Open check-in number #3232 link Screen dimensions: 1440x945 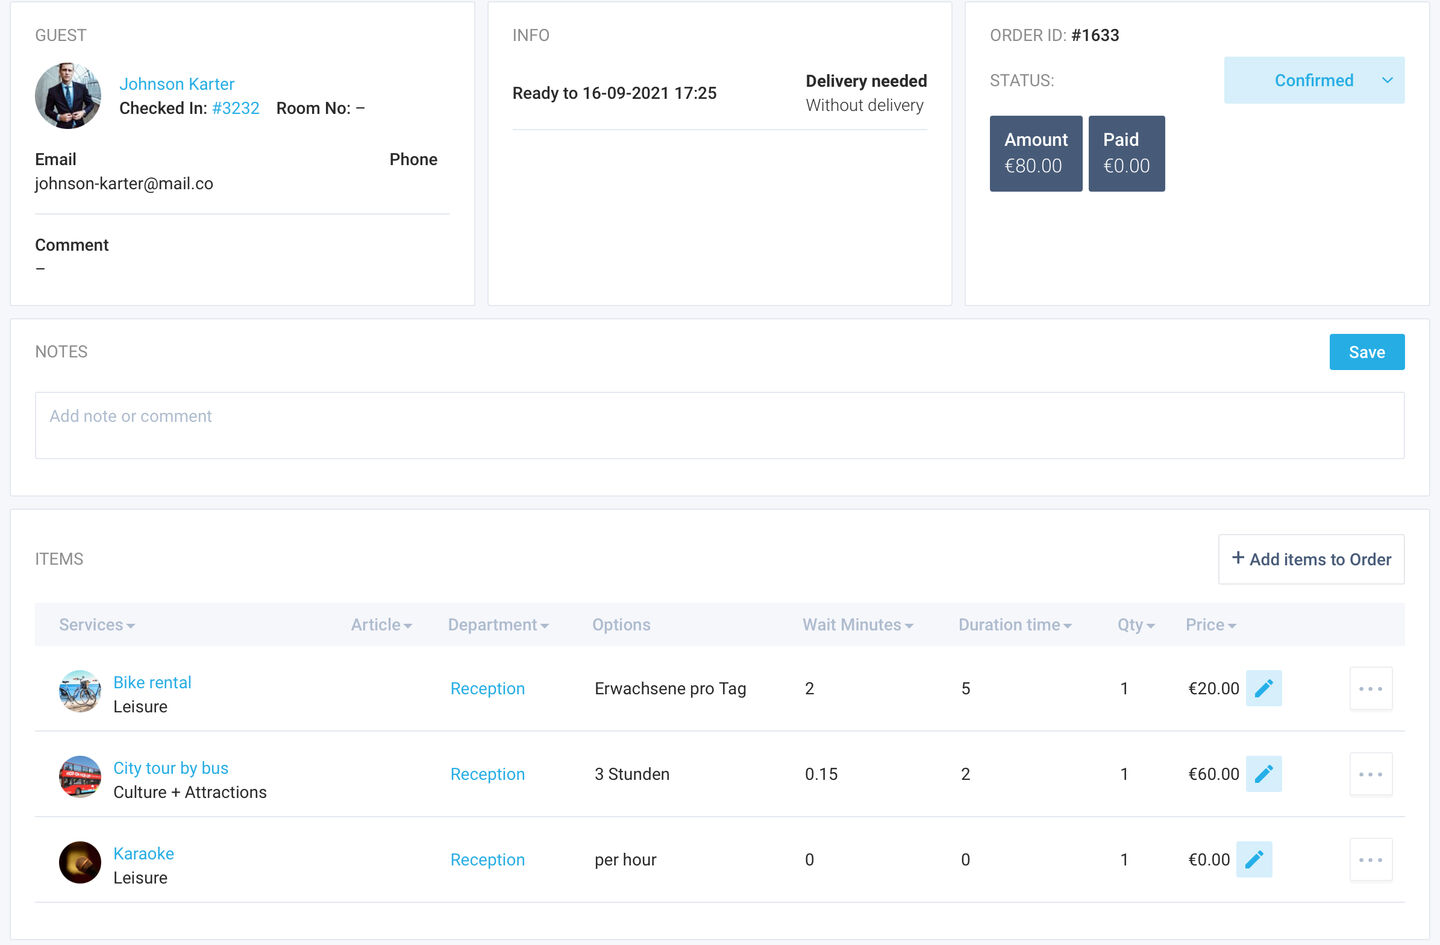[x=236, y=108]
